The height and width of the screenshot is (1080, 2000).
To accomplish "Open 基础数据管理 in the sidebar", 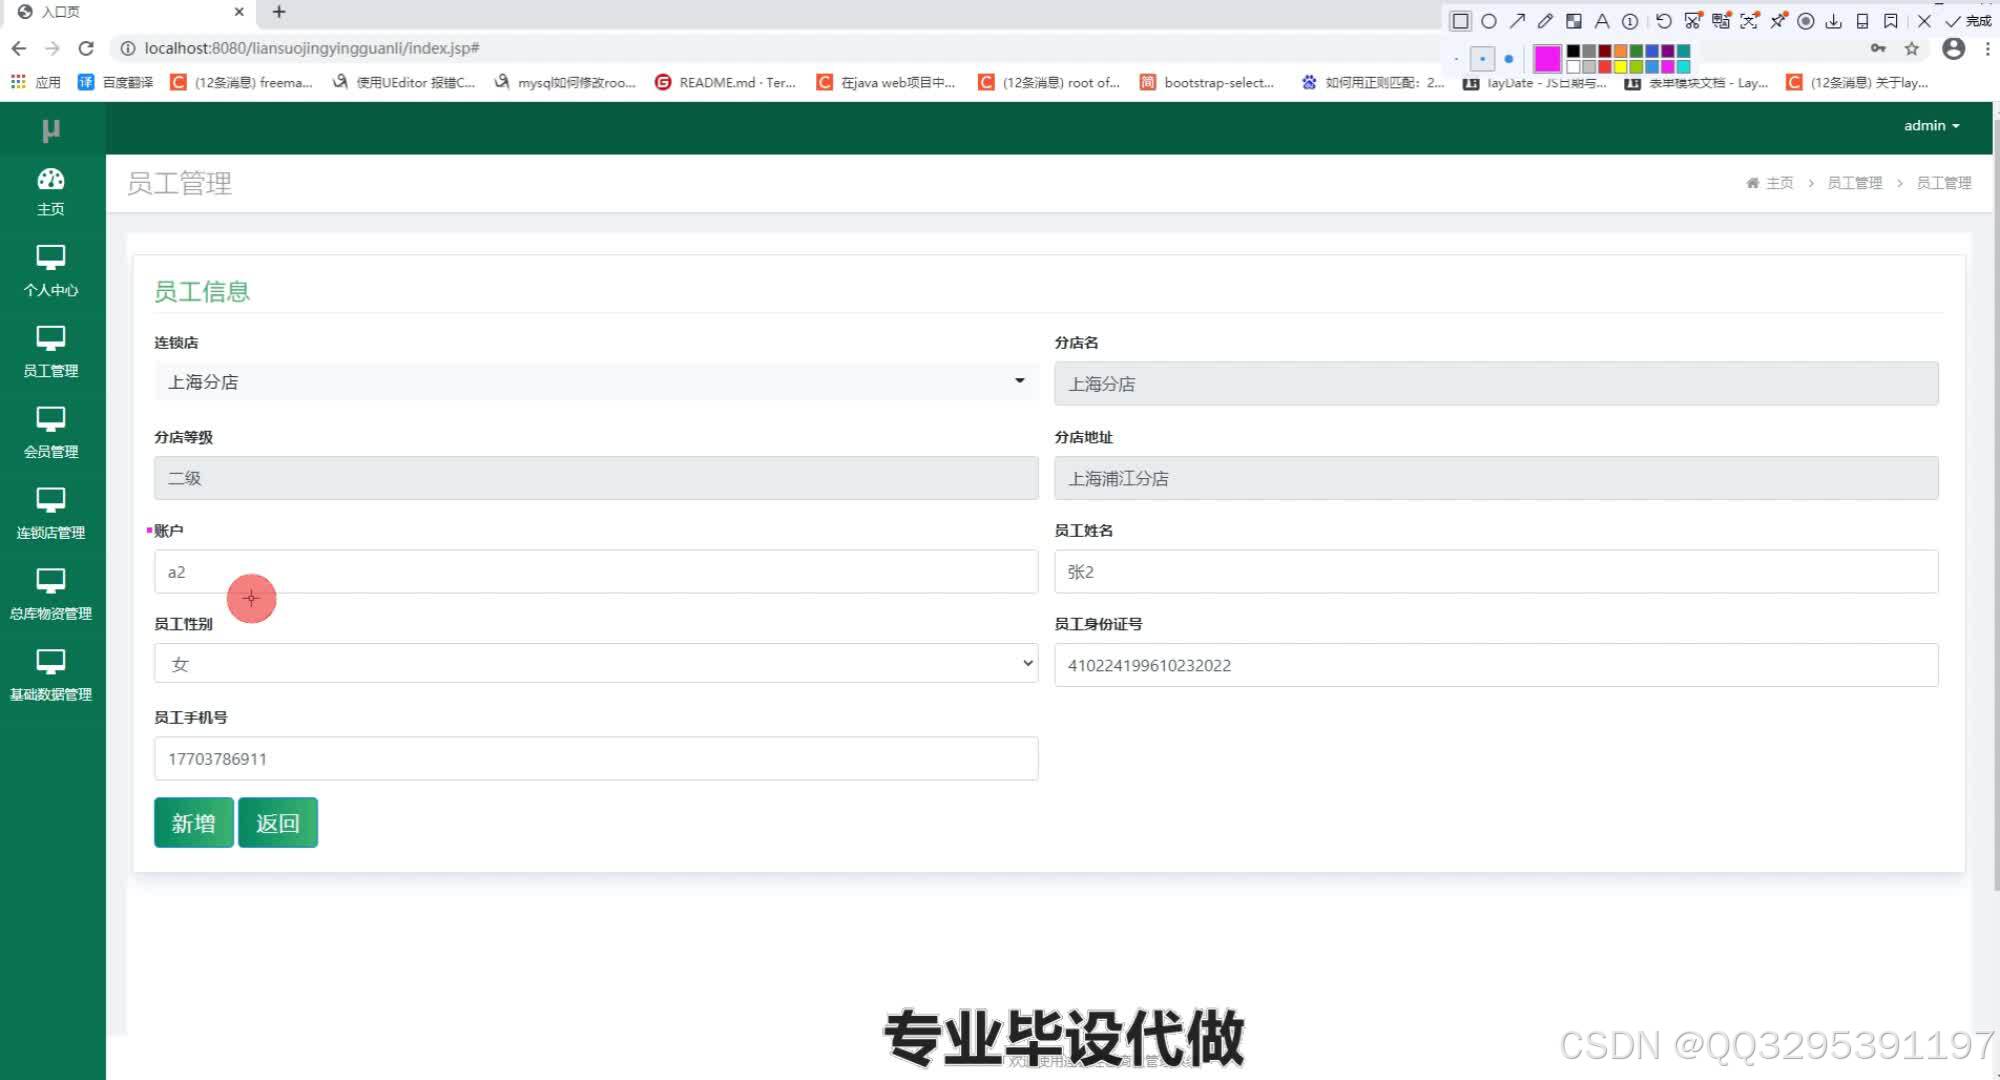I will [x=51, y=677].
